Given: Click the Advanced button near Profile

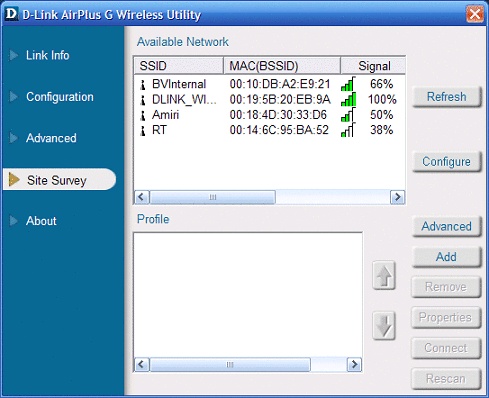Looking at the screenshot, I should click(447, 226).
